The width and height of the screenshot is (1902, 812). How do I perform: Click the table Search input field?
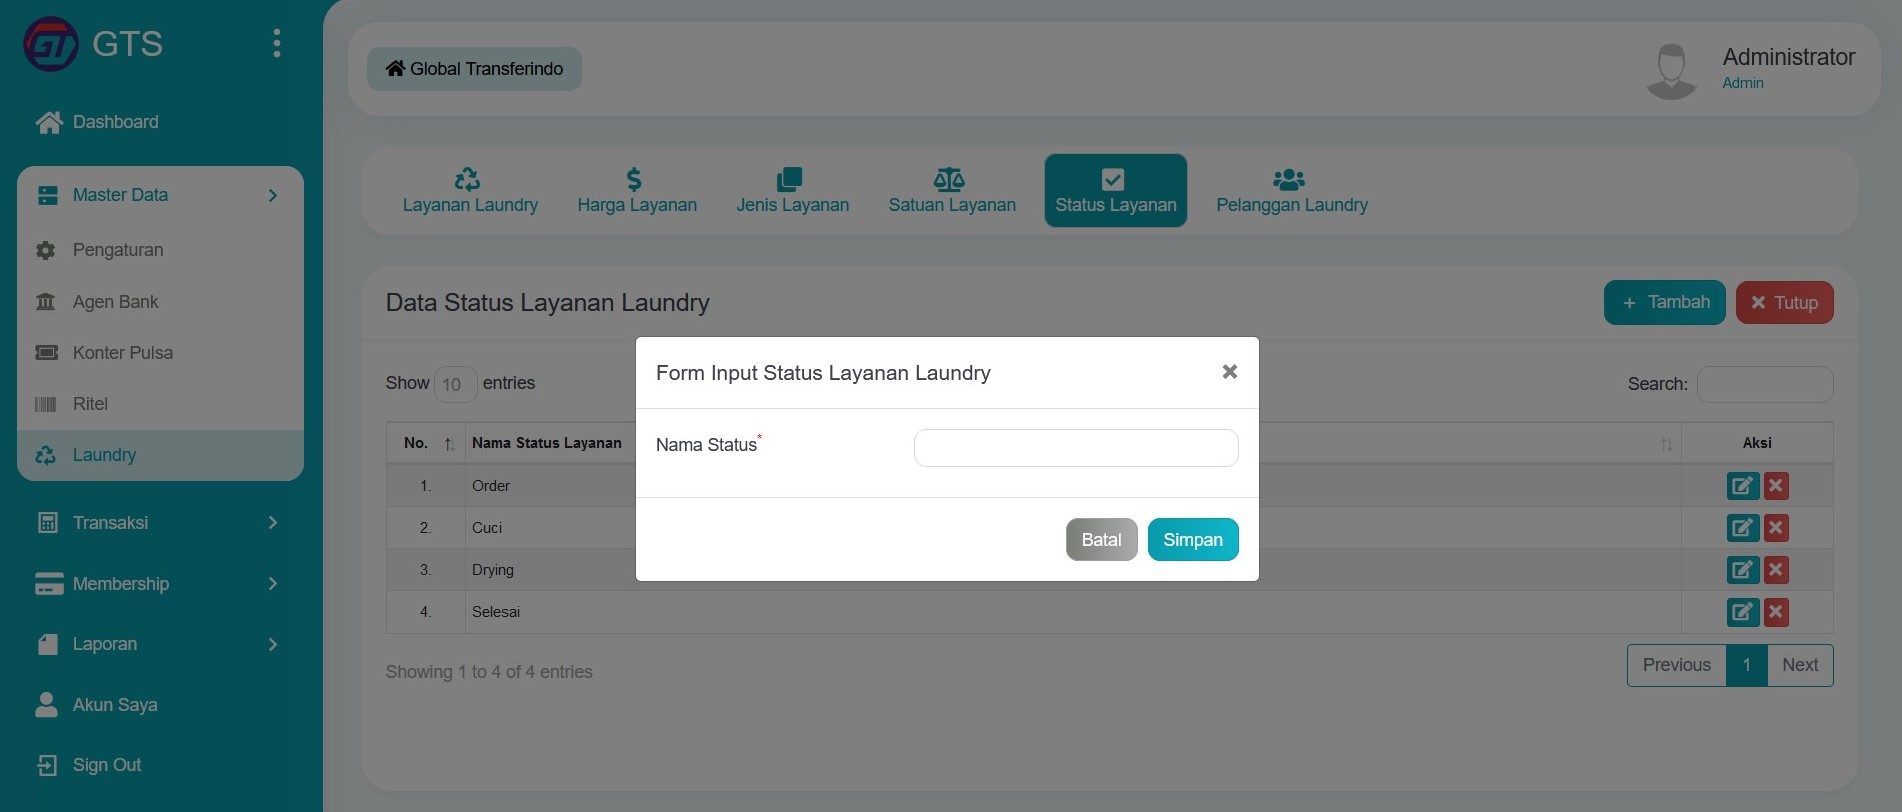coord(1765,384)
